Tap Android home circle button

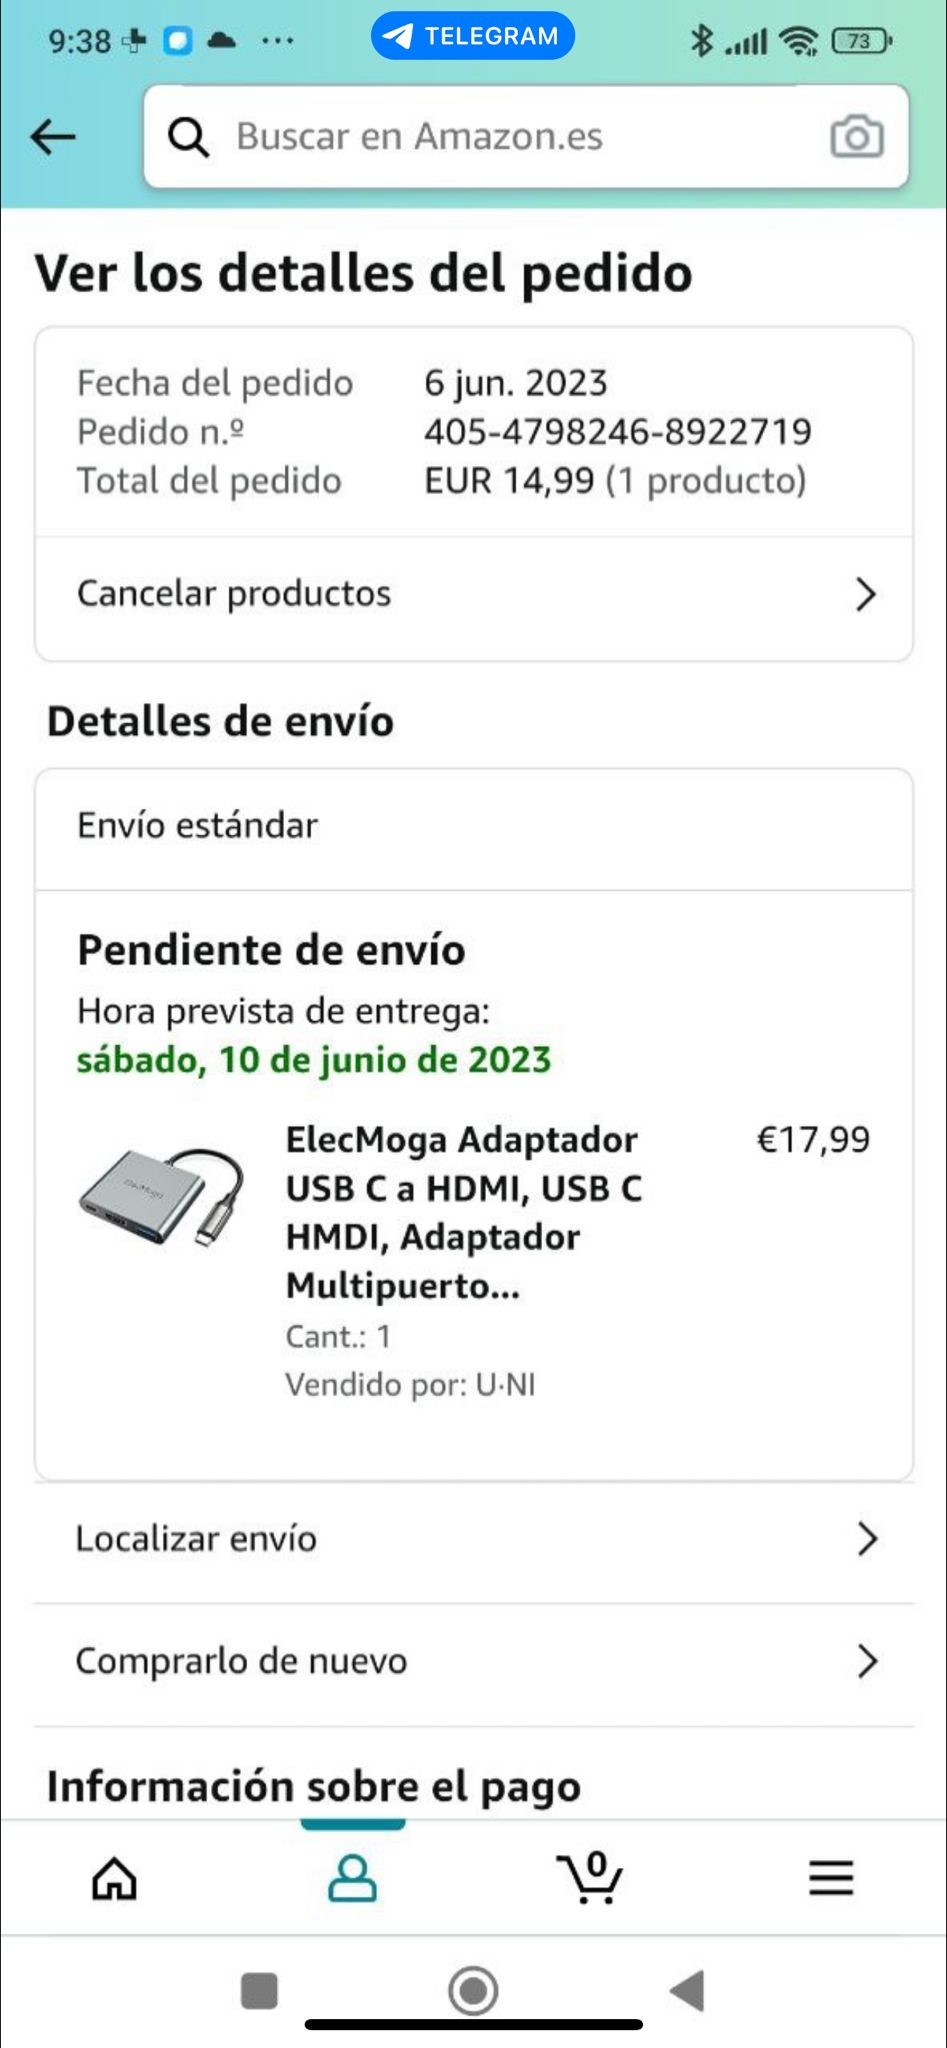tap(473, 1990)
